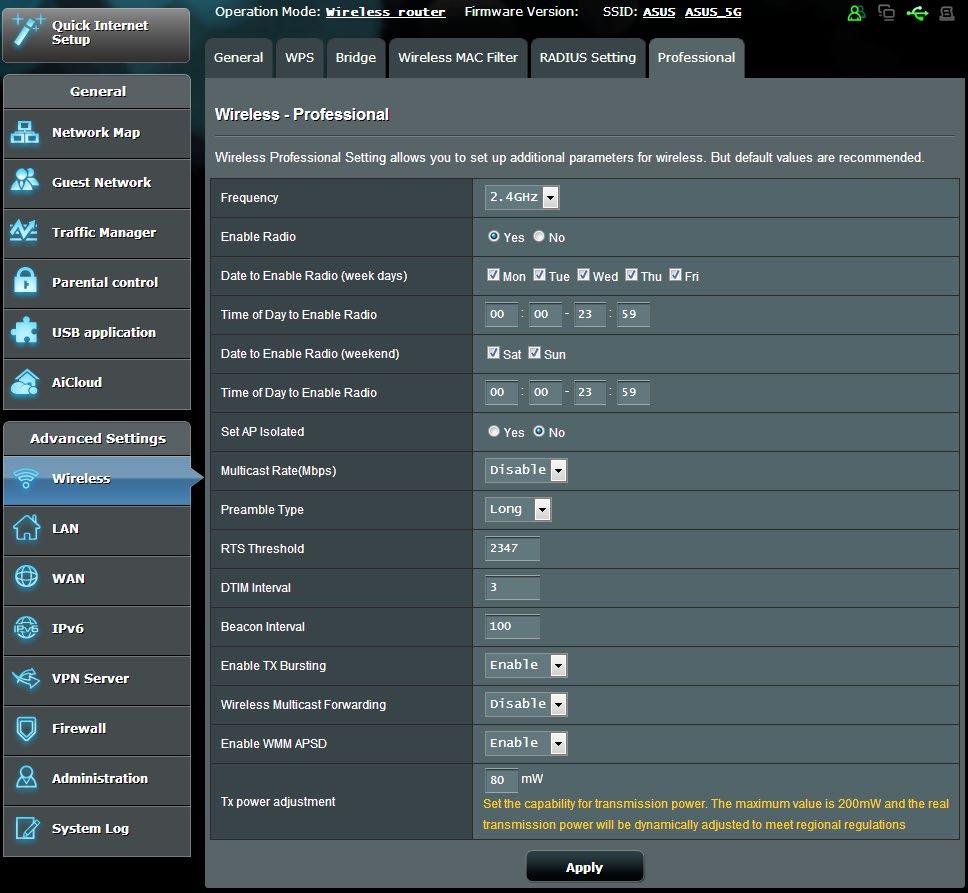Screen dimensions: 968x893
Task: Open the Wireless MAC Filter tab
Action: (x=457, y=58)
